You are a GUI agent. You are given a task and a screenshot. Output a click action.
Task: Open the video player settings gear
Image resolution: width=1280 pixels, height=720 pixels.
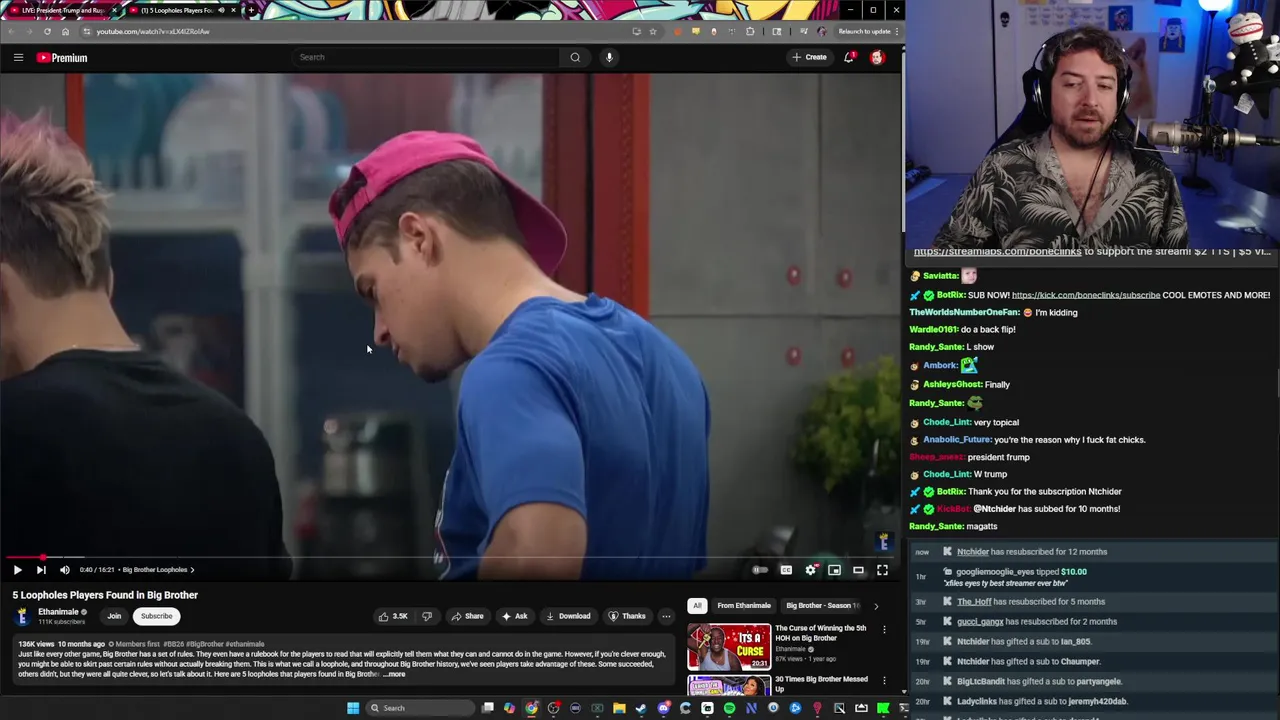tap(811, 570)
